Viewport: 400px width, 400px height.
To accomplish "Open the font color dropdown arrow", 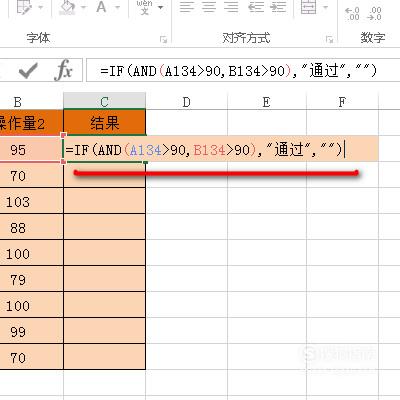I will pyautogui.click(x=117, y=7).
